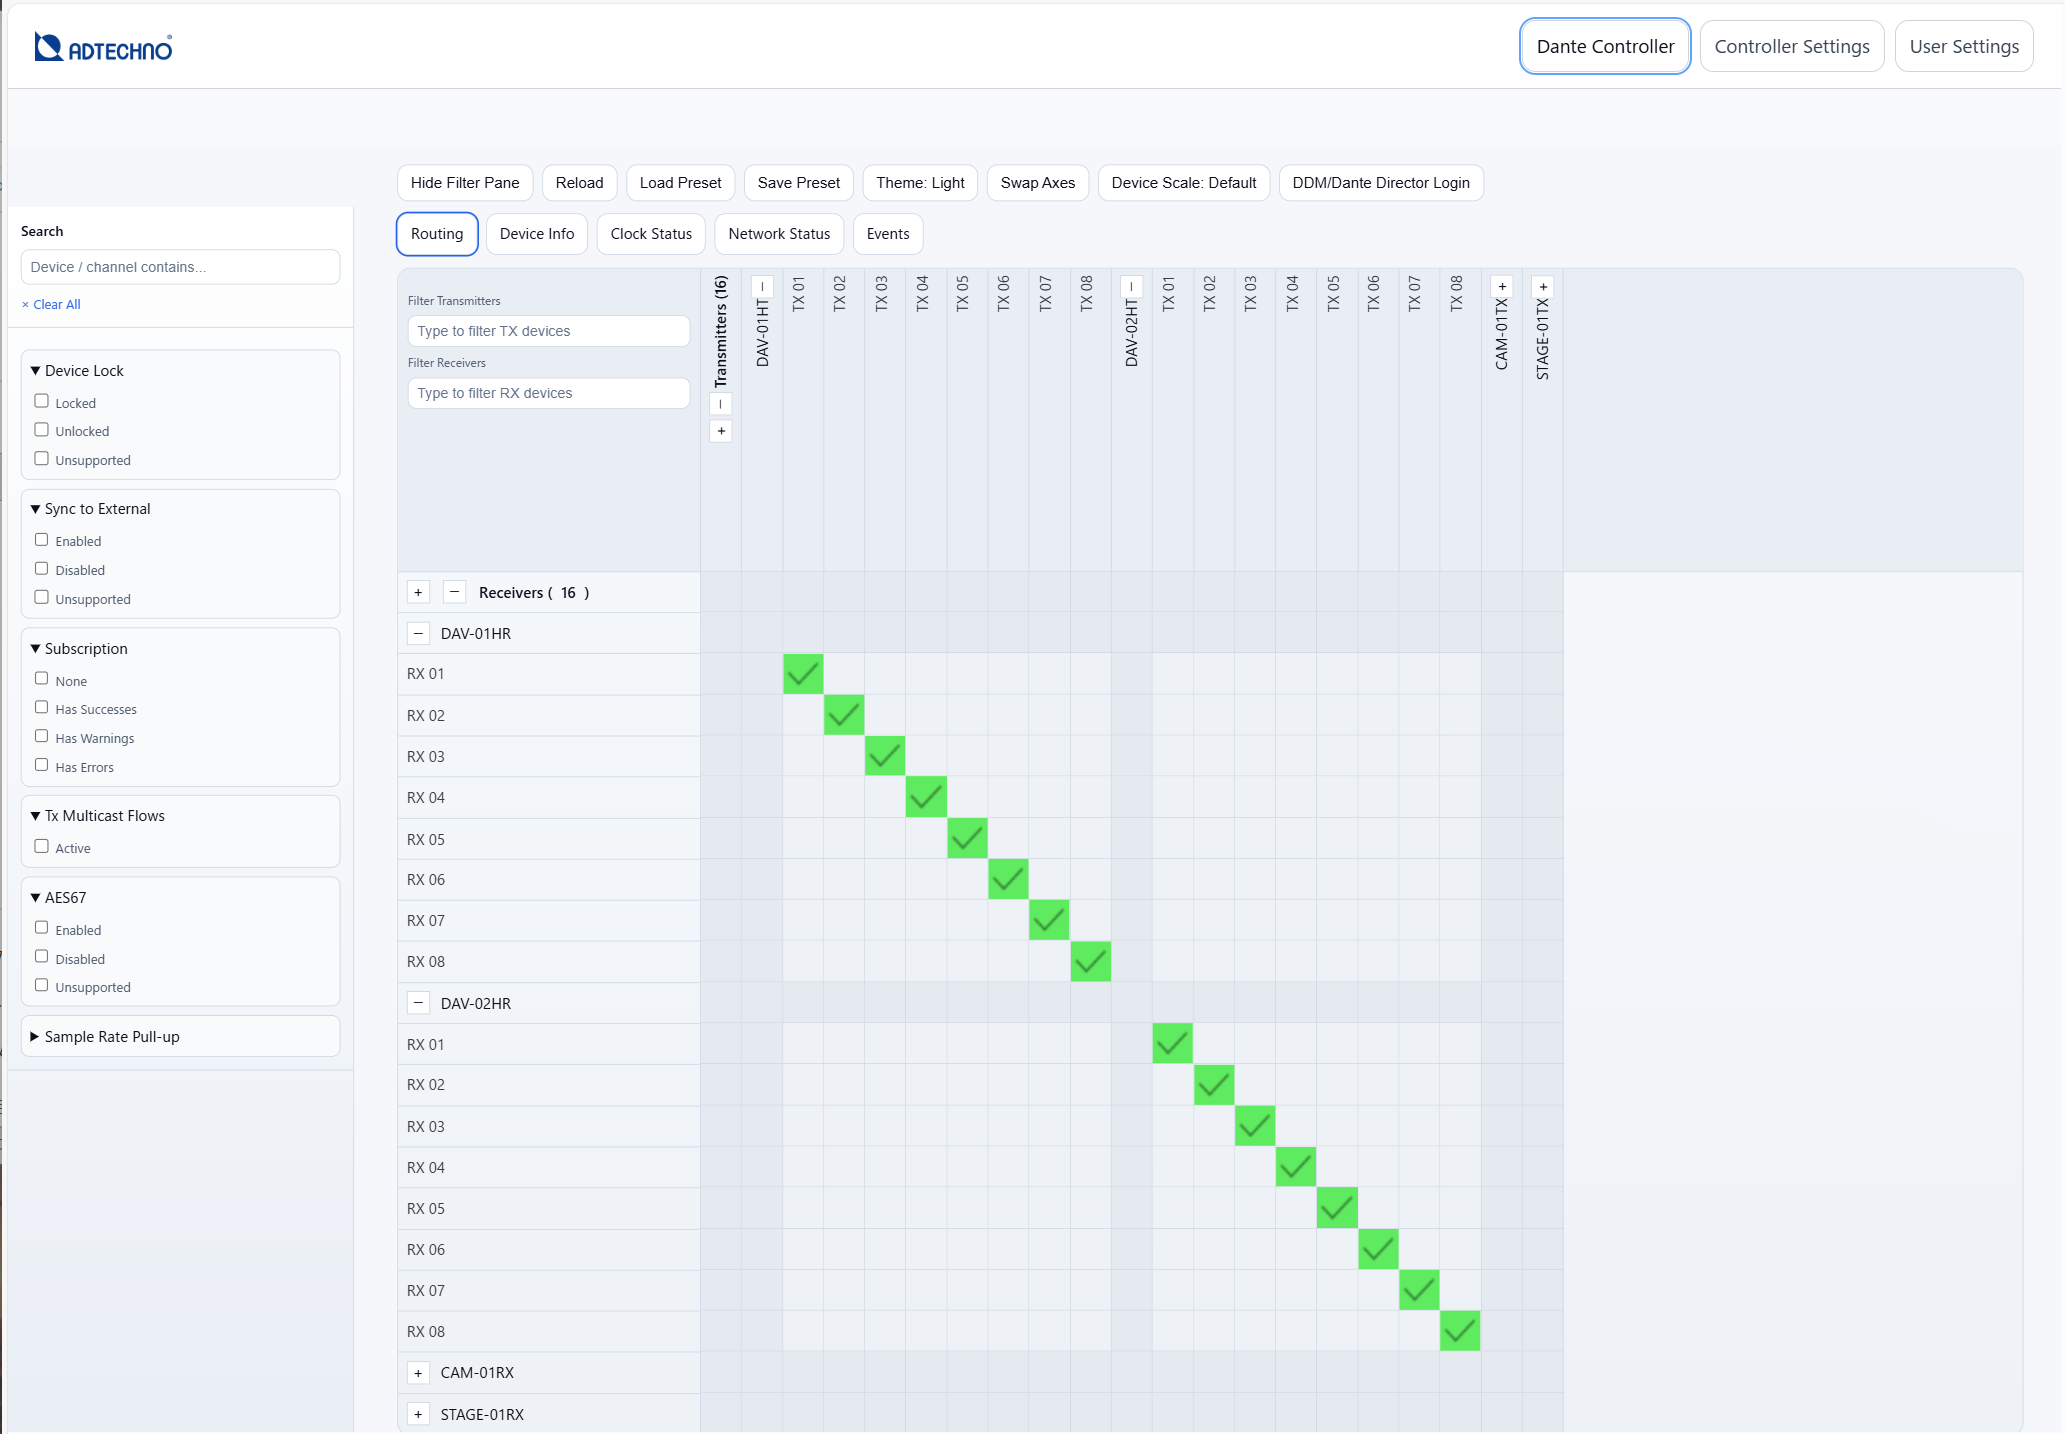Open the Network Status tab
This screenshot has height=1434, width=2065.
tap(779, 234)
